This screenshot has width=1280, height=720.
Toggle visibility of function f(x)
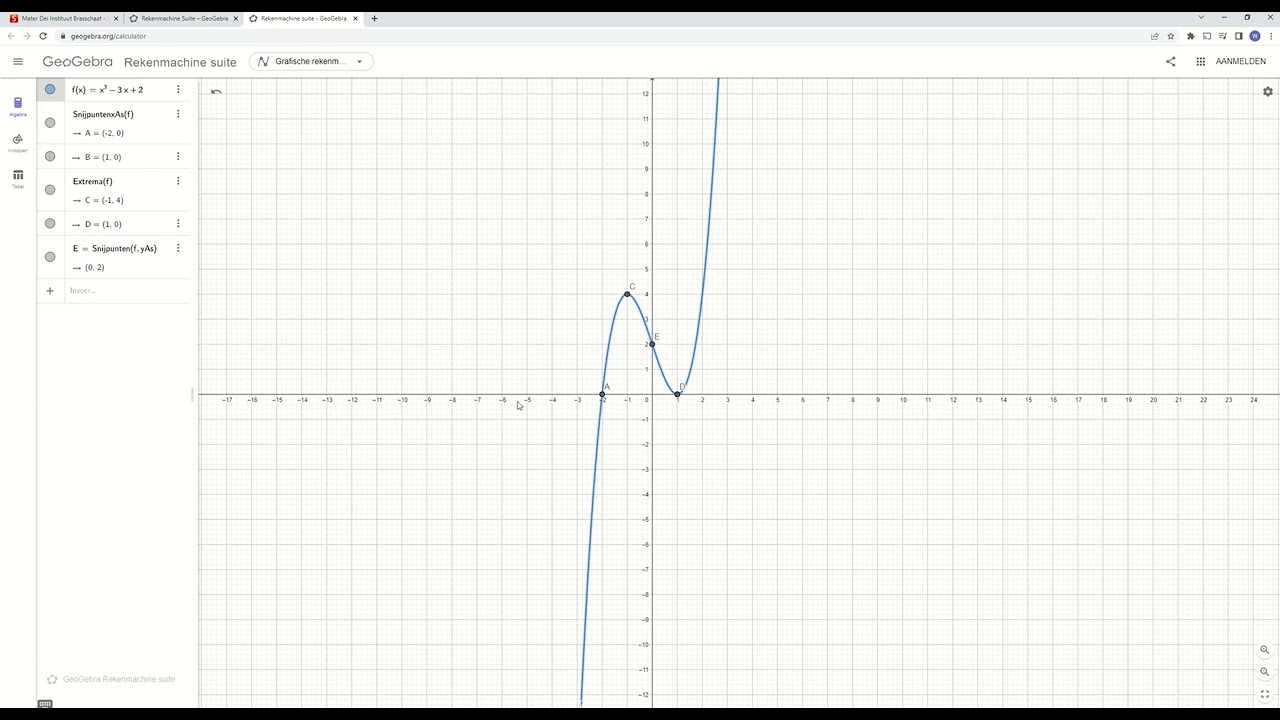50,89
